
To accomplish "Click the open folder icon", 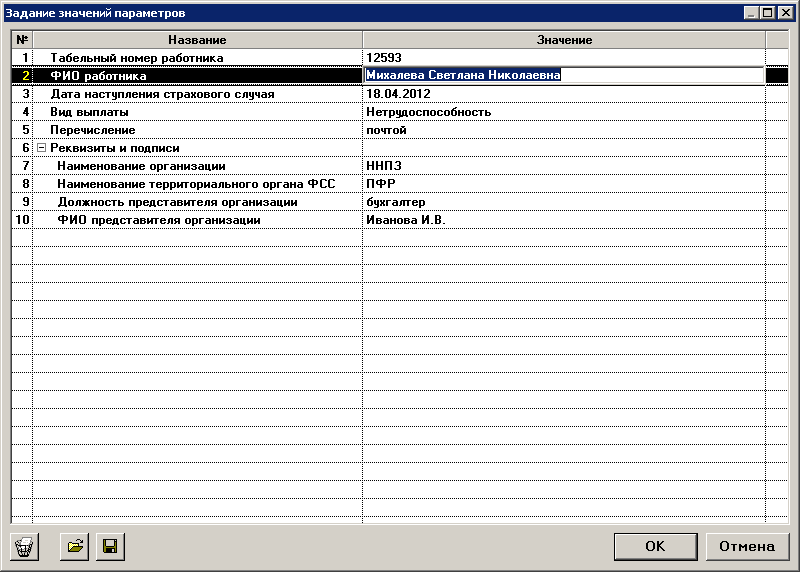I will click(x=75, y=547).
